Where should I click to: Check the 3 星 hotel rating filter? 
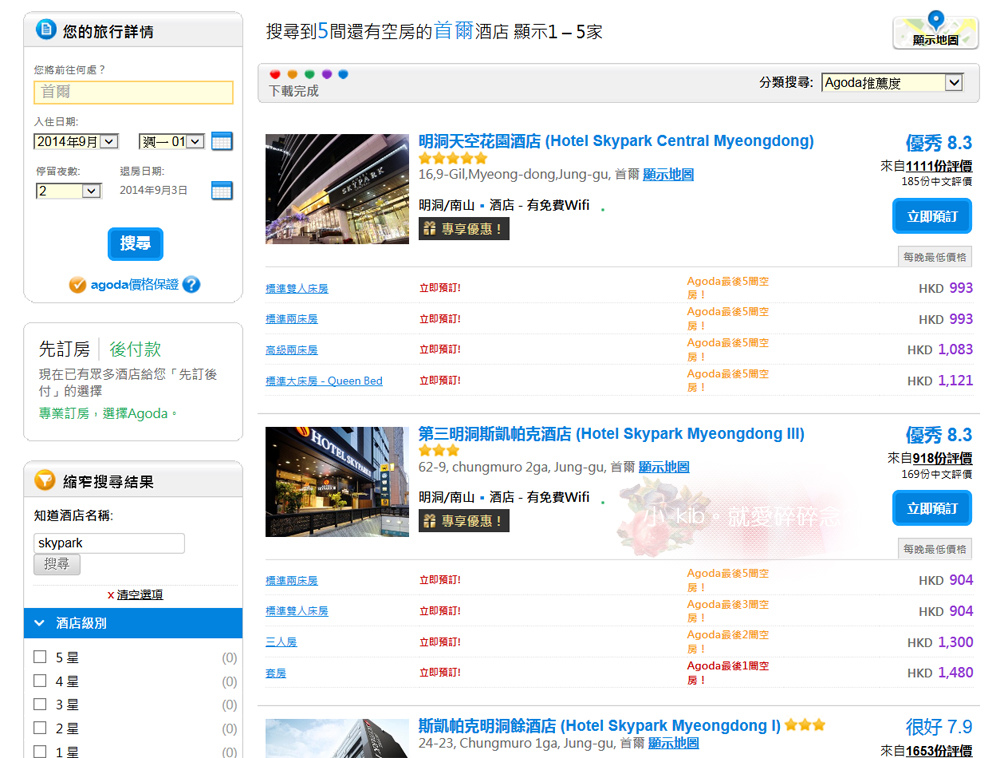[40, 704]
